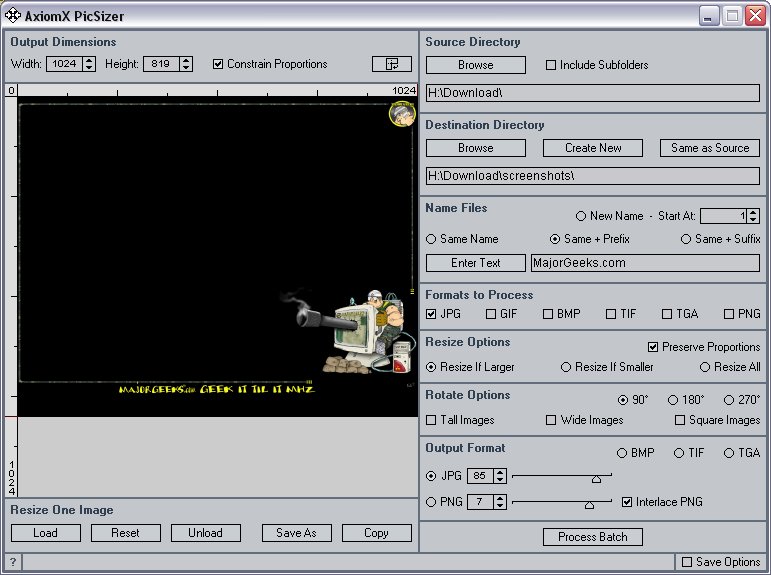The width and height of the screenshot is (771, 575).
Task: Click the JPG quality slider handle
Action: tap(596, 479)
